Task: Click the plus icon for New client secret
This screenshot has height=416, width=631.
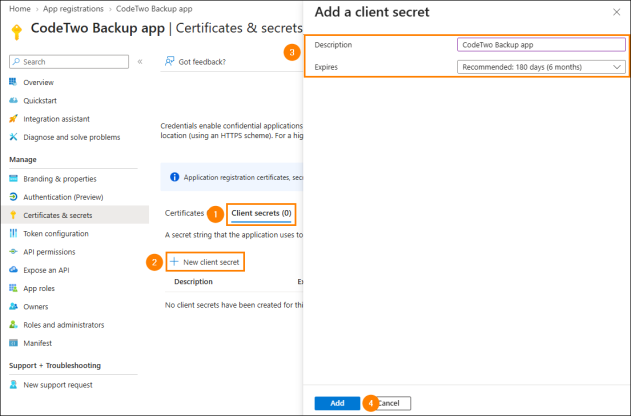Action: (174, 262)
